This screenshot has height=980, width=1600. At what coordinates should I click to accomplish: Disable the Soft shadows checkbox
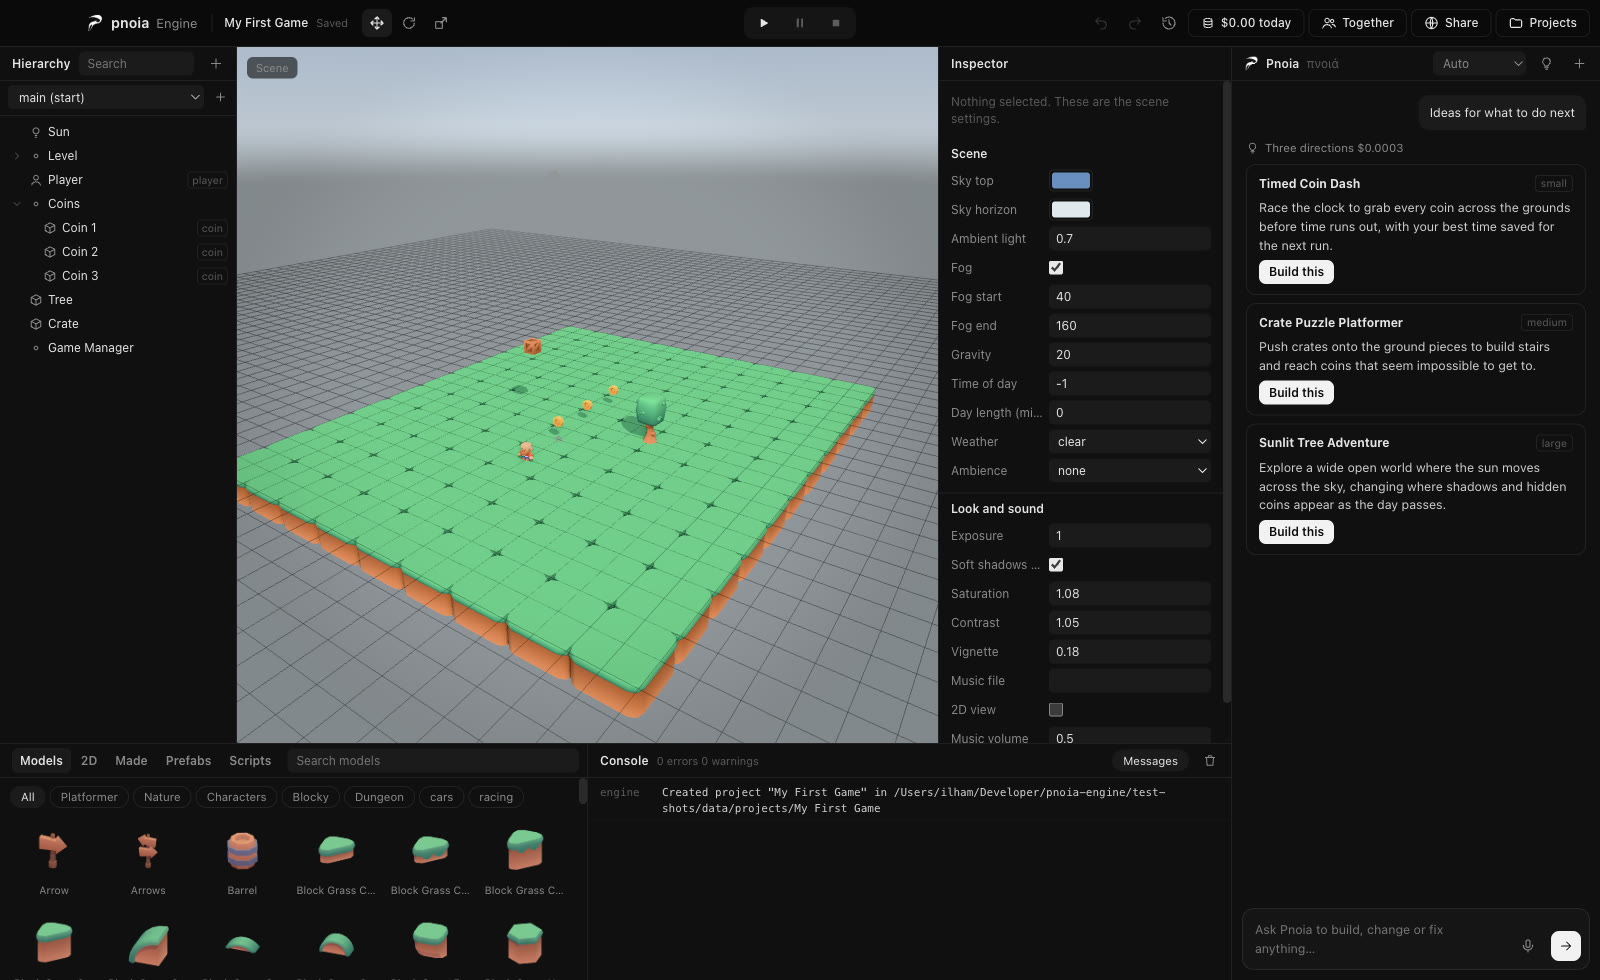click(1056, 565)
